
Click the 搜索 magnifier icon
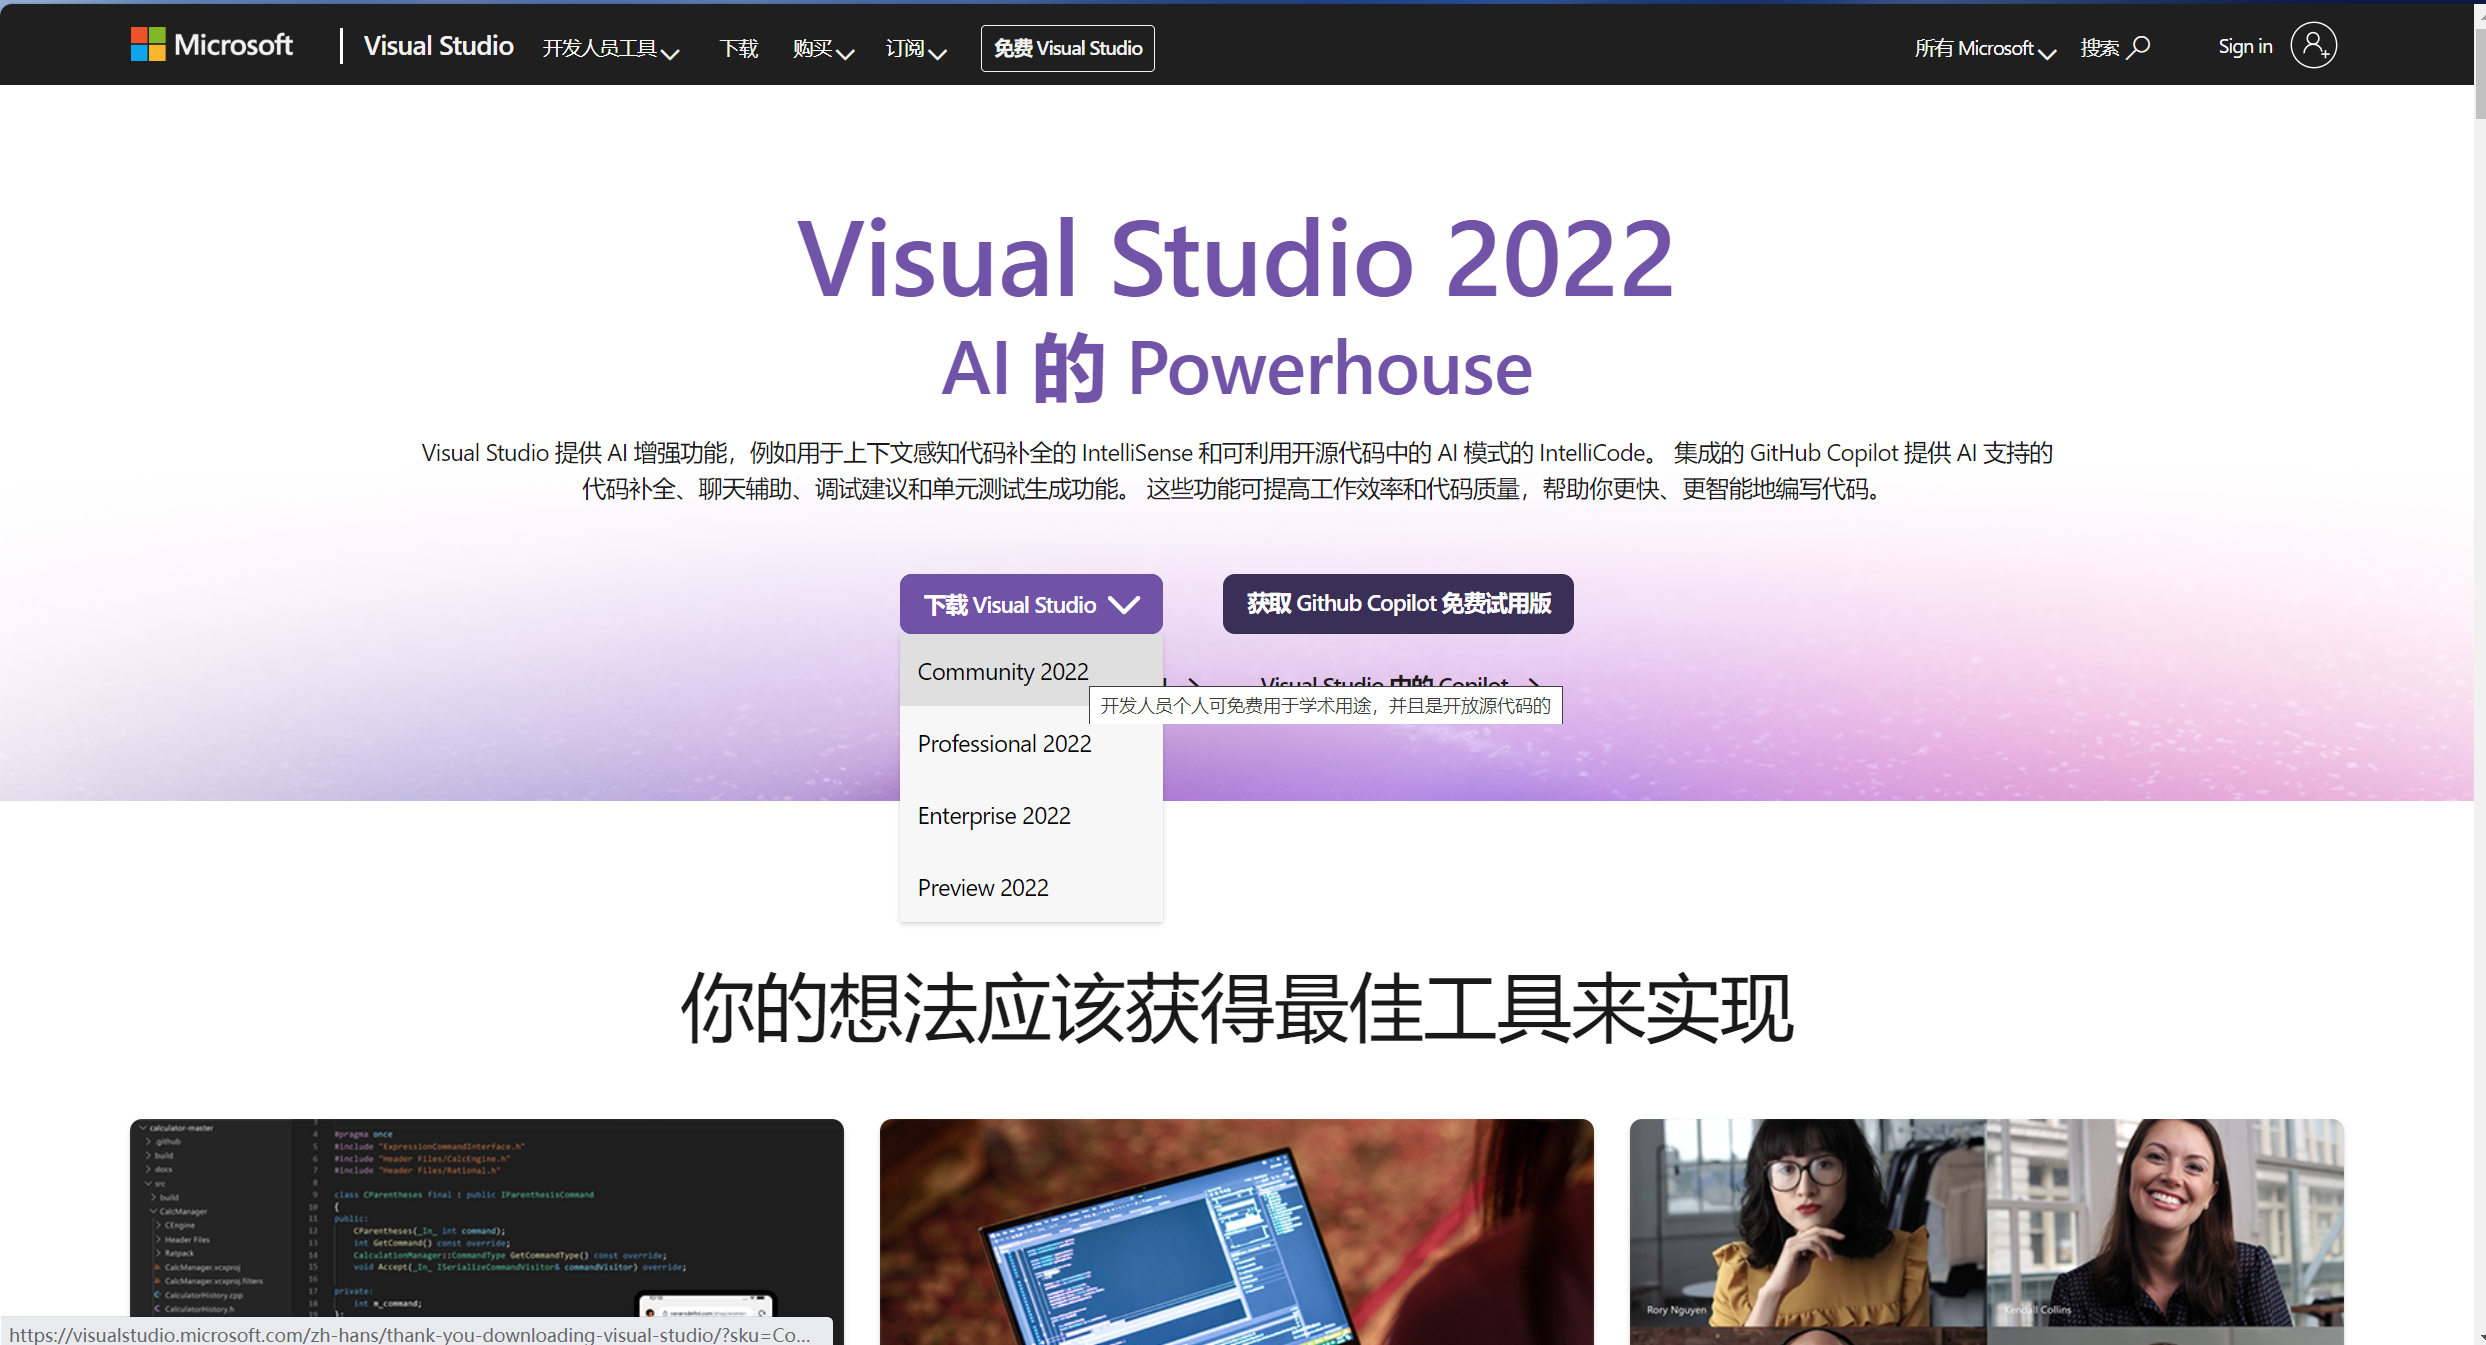[2139, 47]
